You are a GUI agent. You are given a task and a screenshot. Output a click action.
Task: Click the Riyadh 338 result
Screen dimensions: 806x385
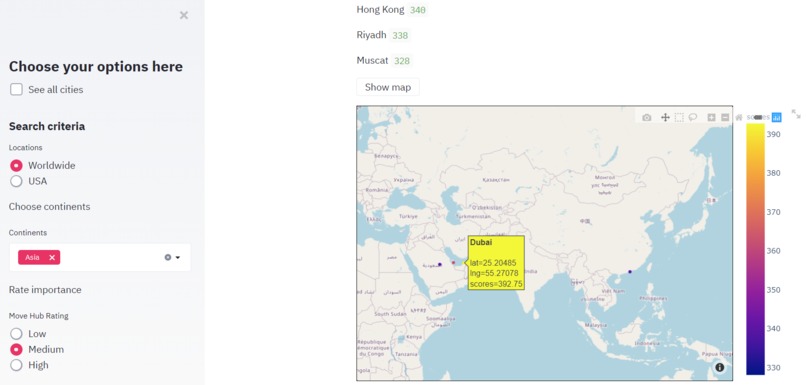(383, 35)
